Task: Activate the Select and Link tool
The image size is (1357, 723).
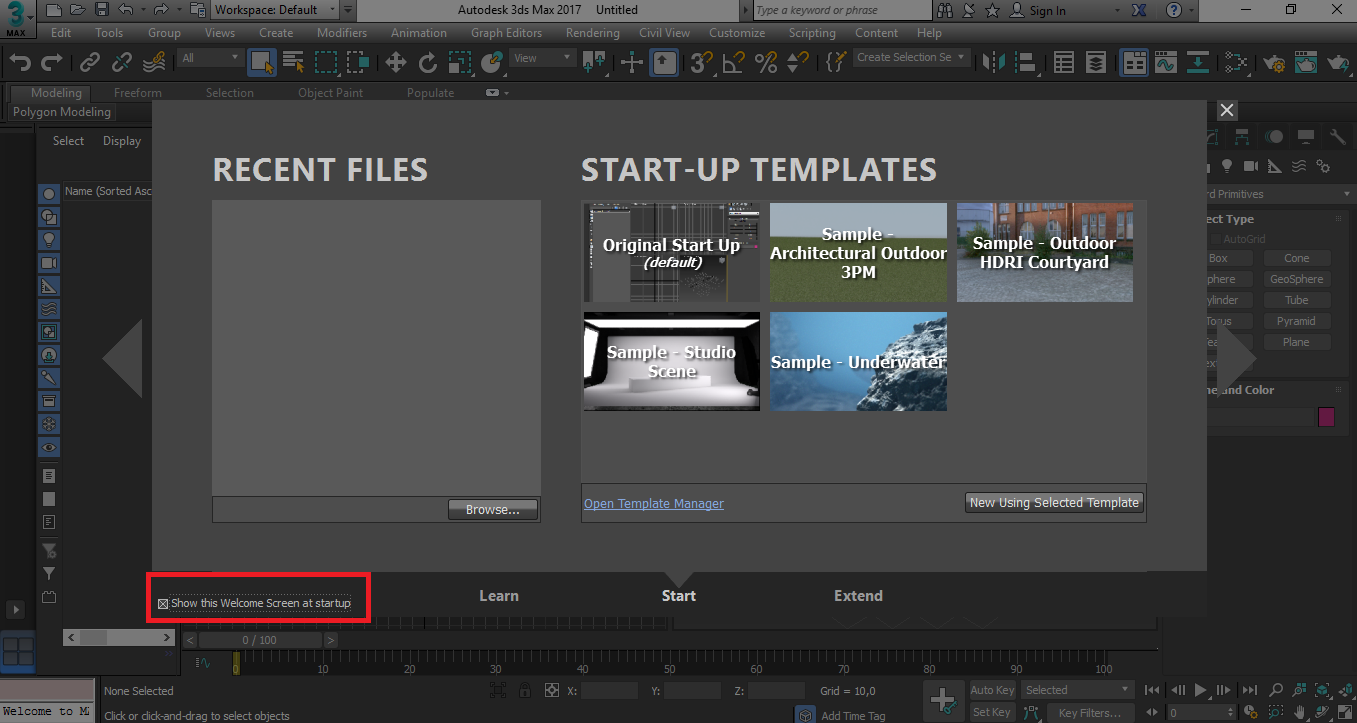Action: pos(90,62)
